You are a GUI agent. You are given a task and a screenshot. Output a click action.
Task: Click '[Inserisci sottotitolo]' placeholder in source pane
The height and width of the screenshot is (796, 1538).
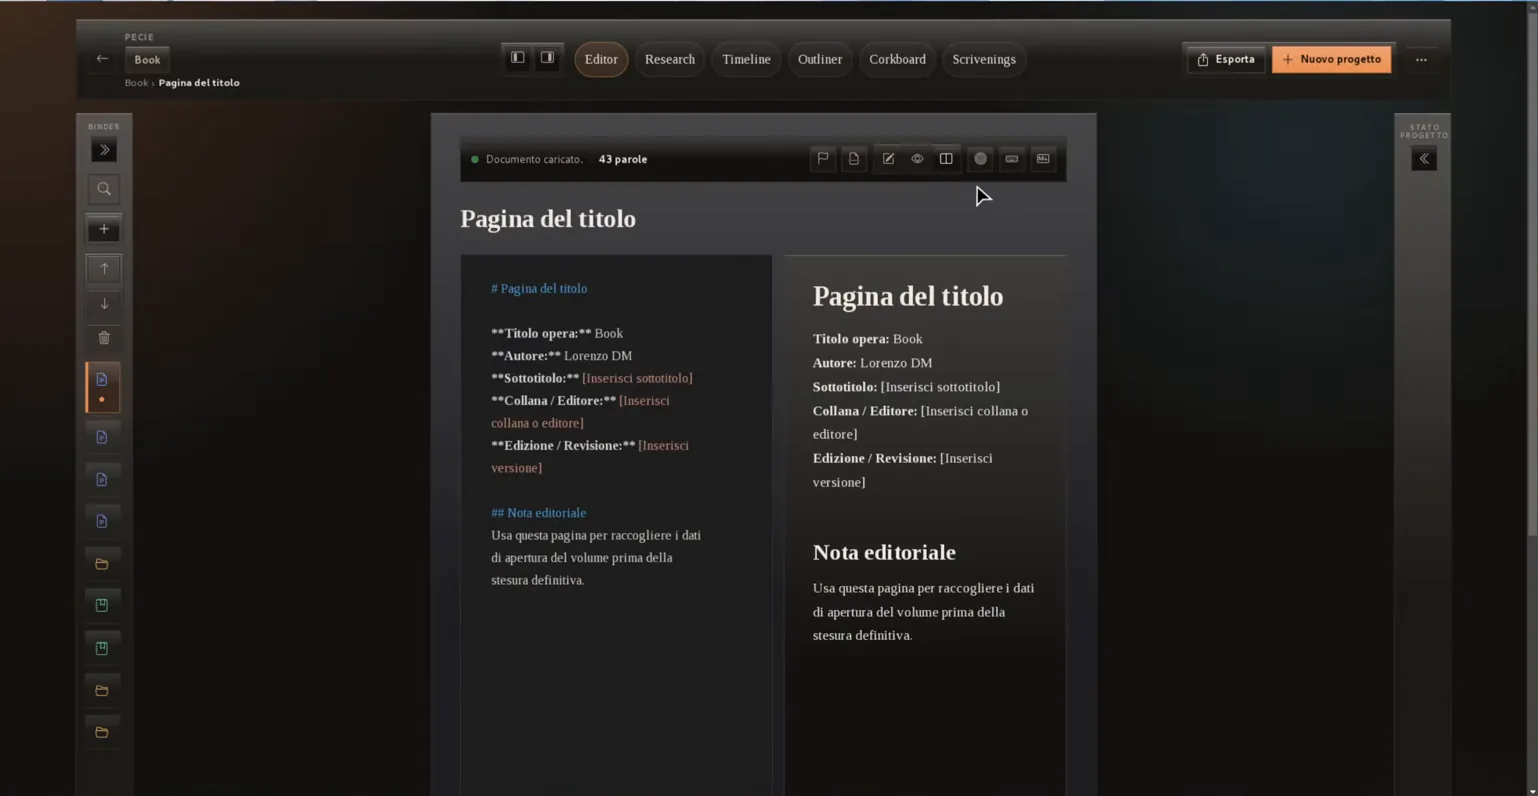[637, 378]
